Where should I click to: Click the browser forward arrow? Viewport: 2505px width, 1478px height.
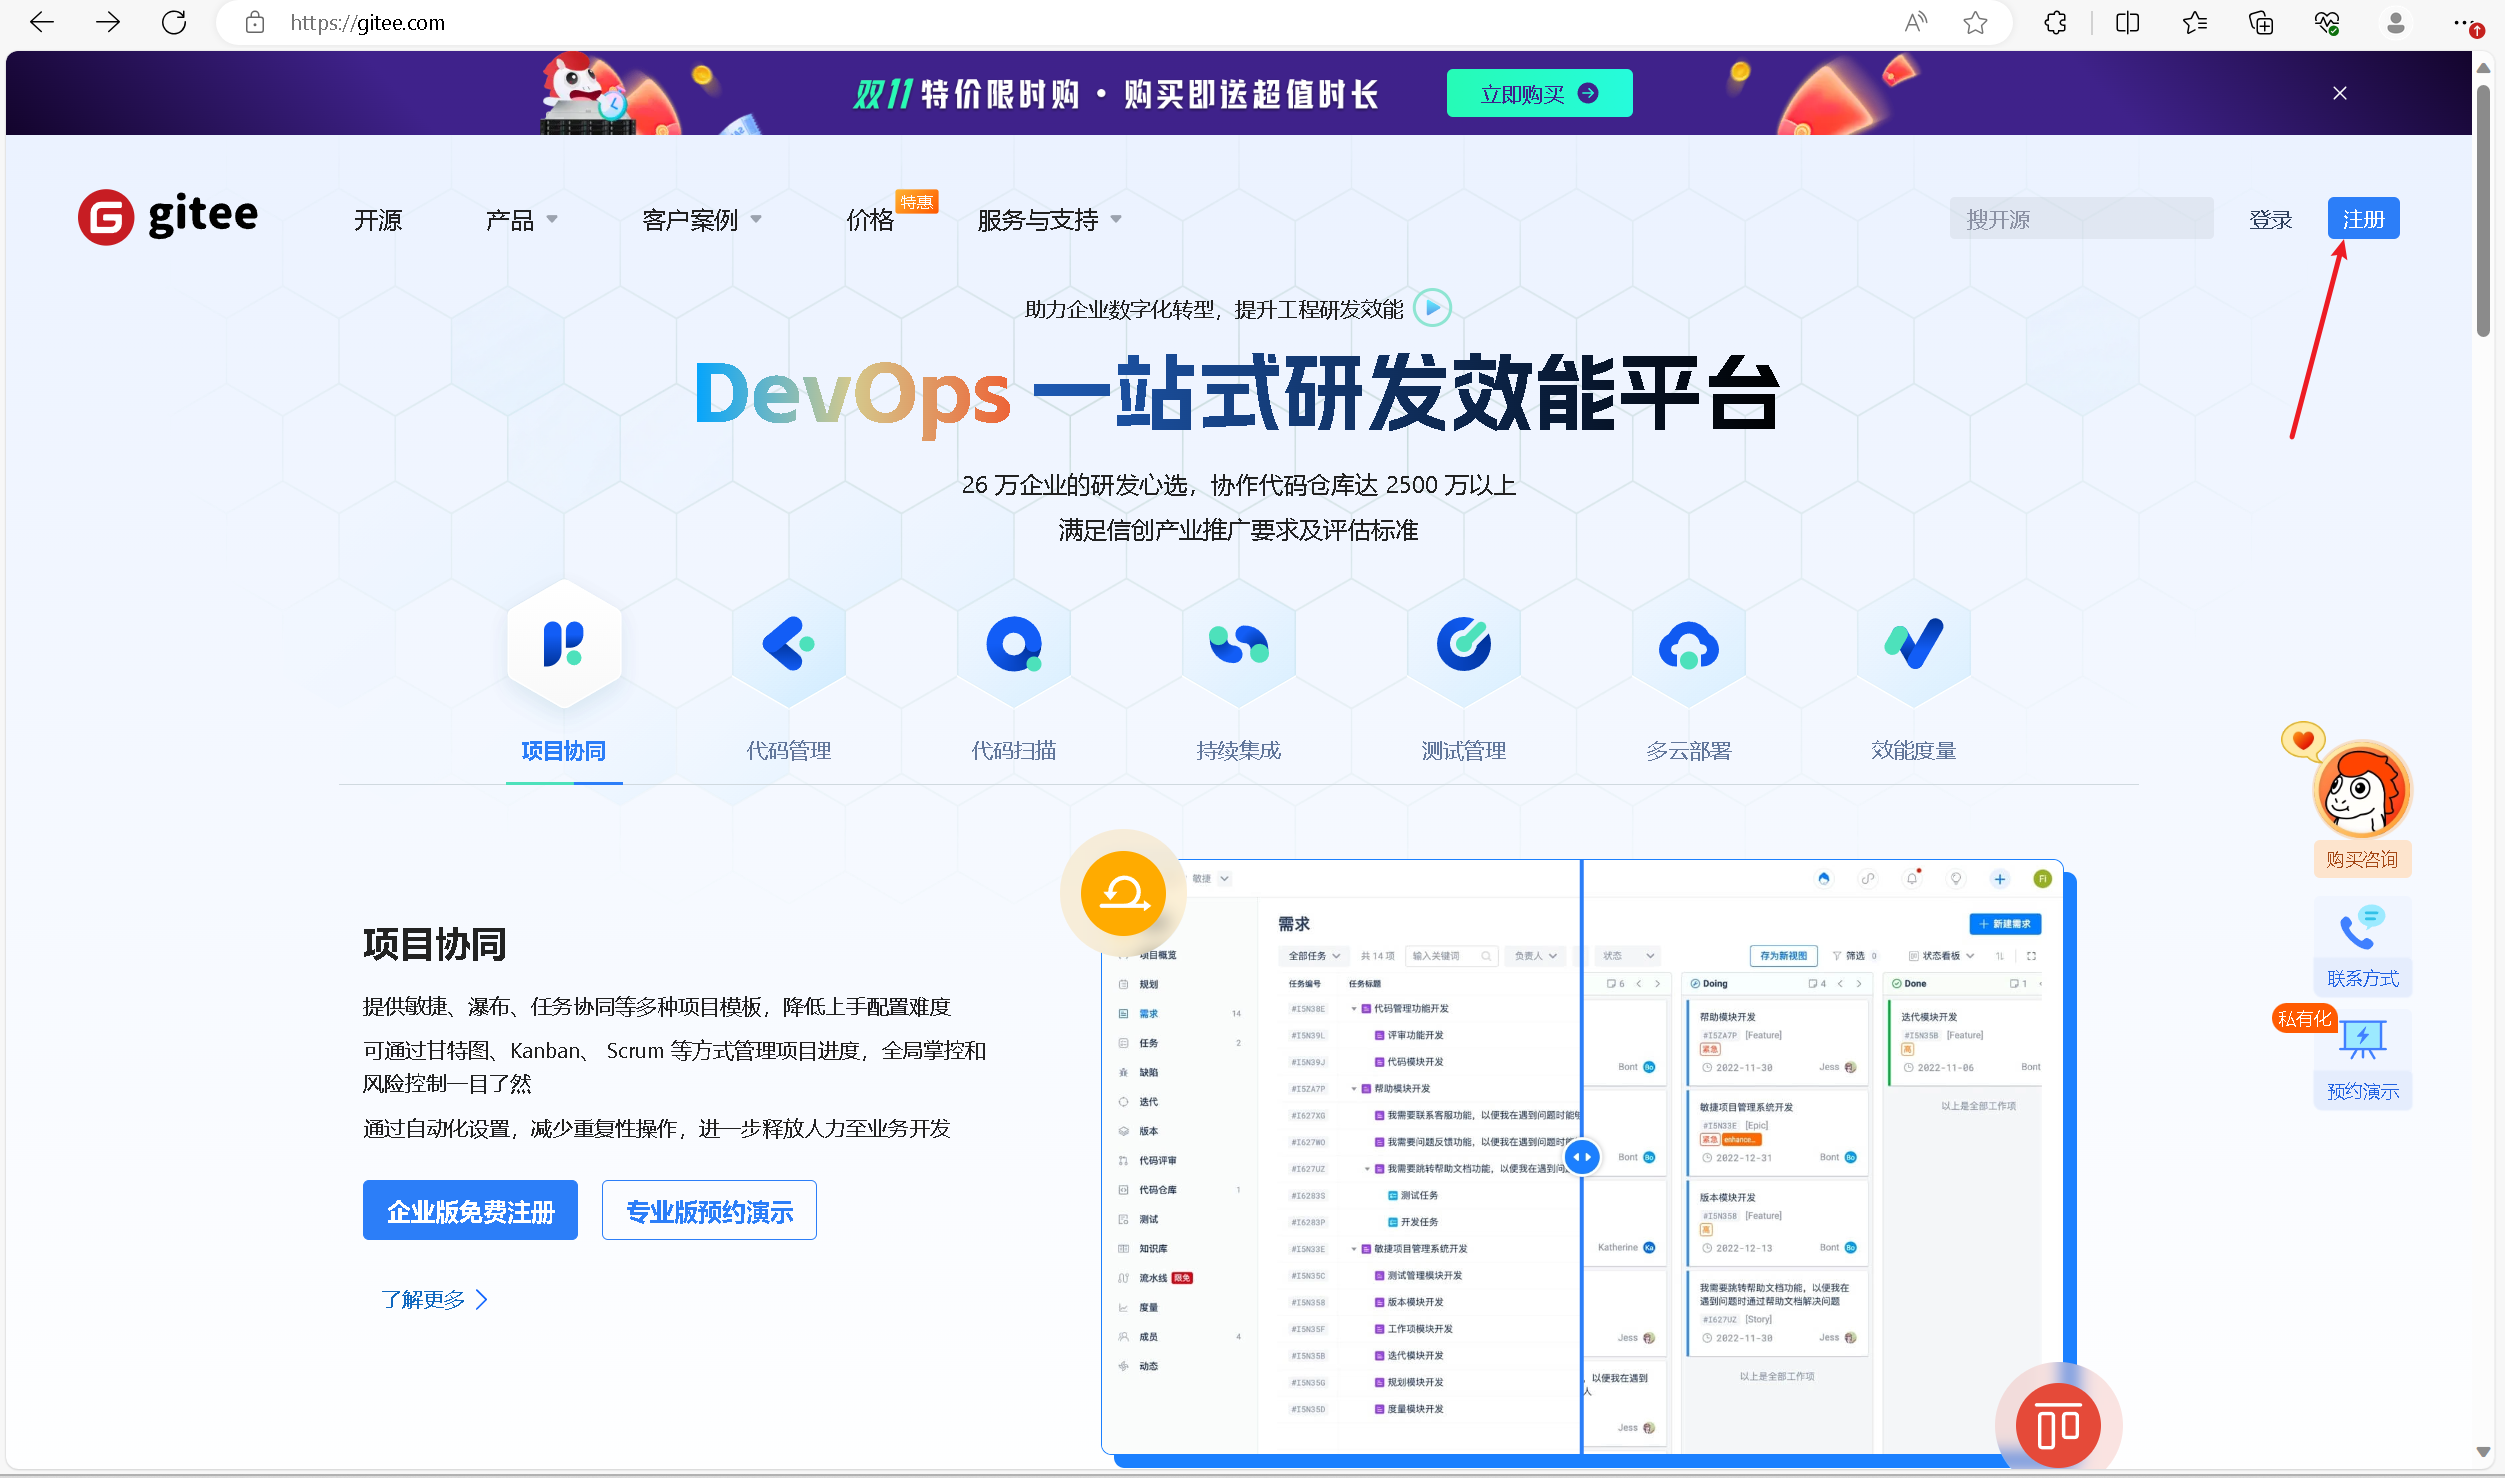click(107, 22)
